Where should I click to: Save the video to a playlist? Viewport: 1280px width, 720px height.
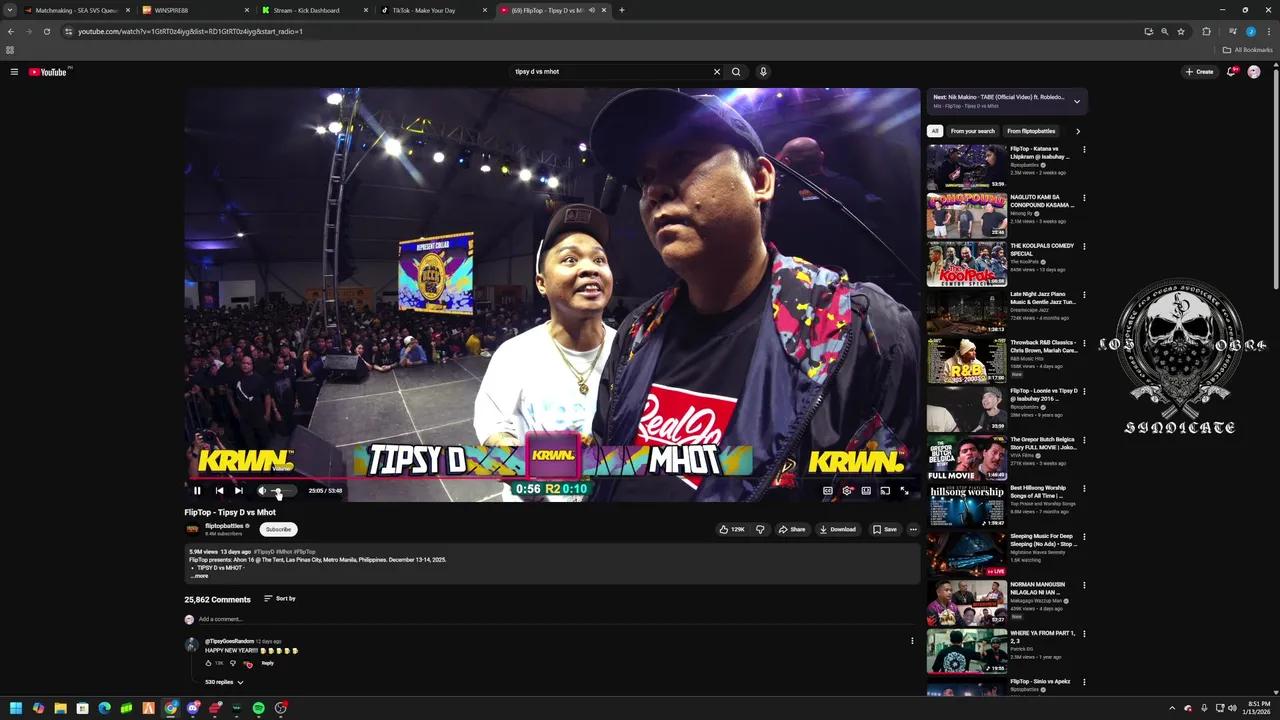(885, 529)
